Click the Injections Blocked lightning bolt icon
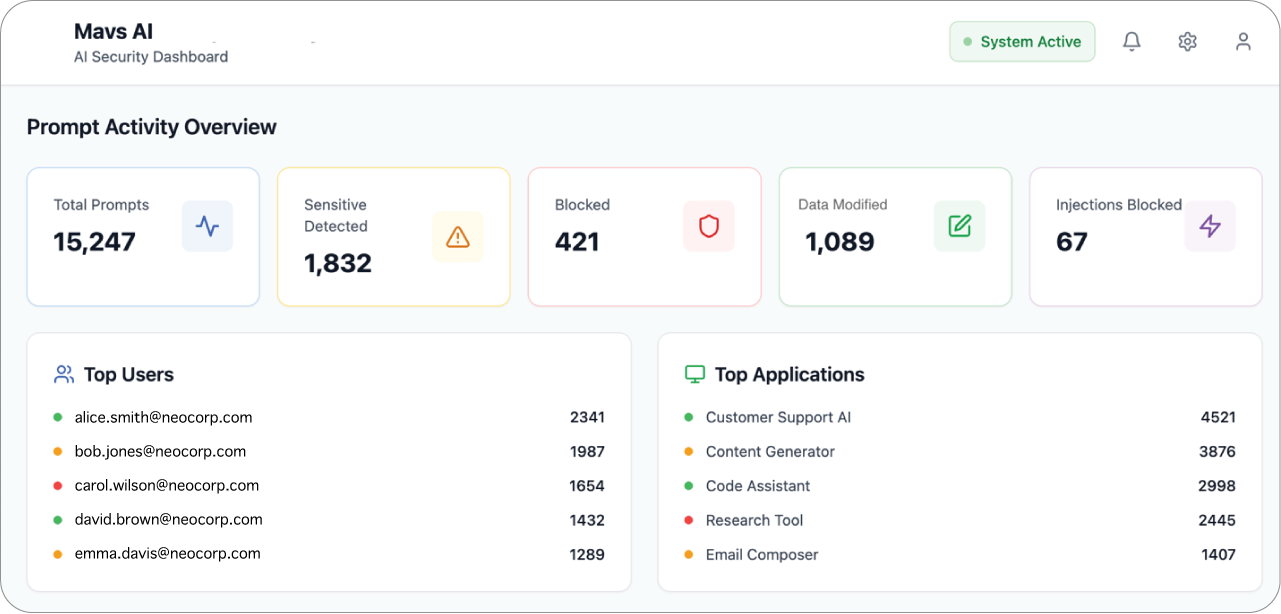This screenshot has width=1281, height=614. click(x=1210, y=226)
